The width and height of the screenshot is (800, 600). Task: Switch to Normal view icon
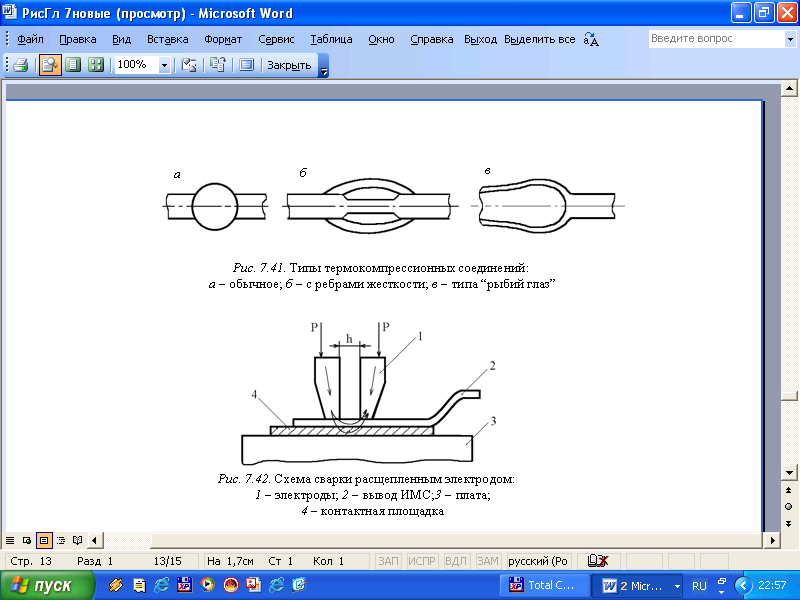pos(10,540)
